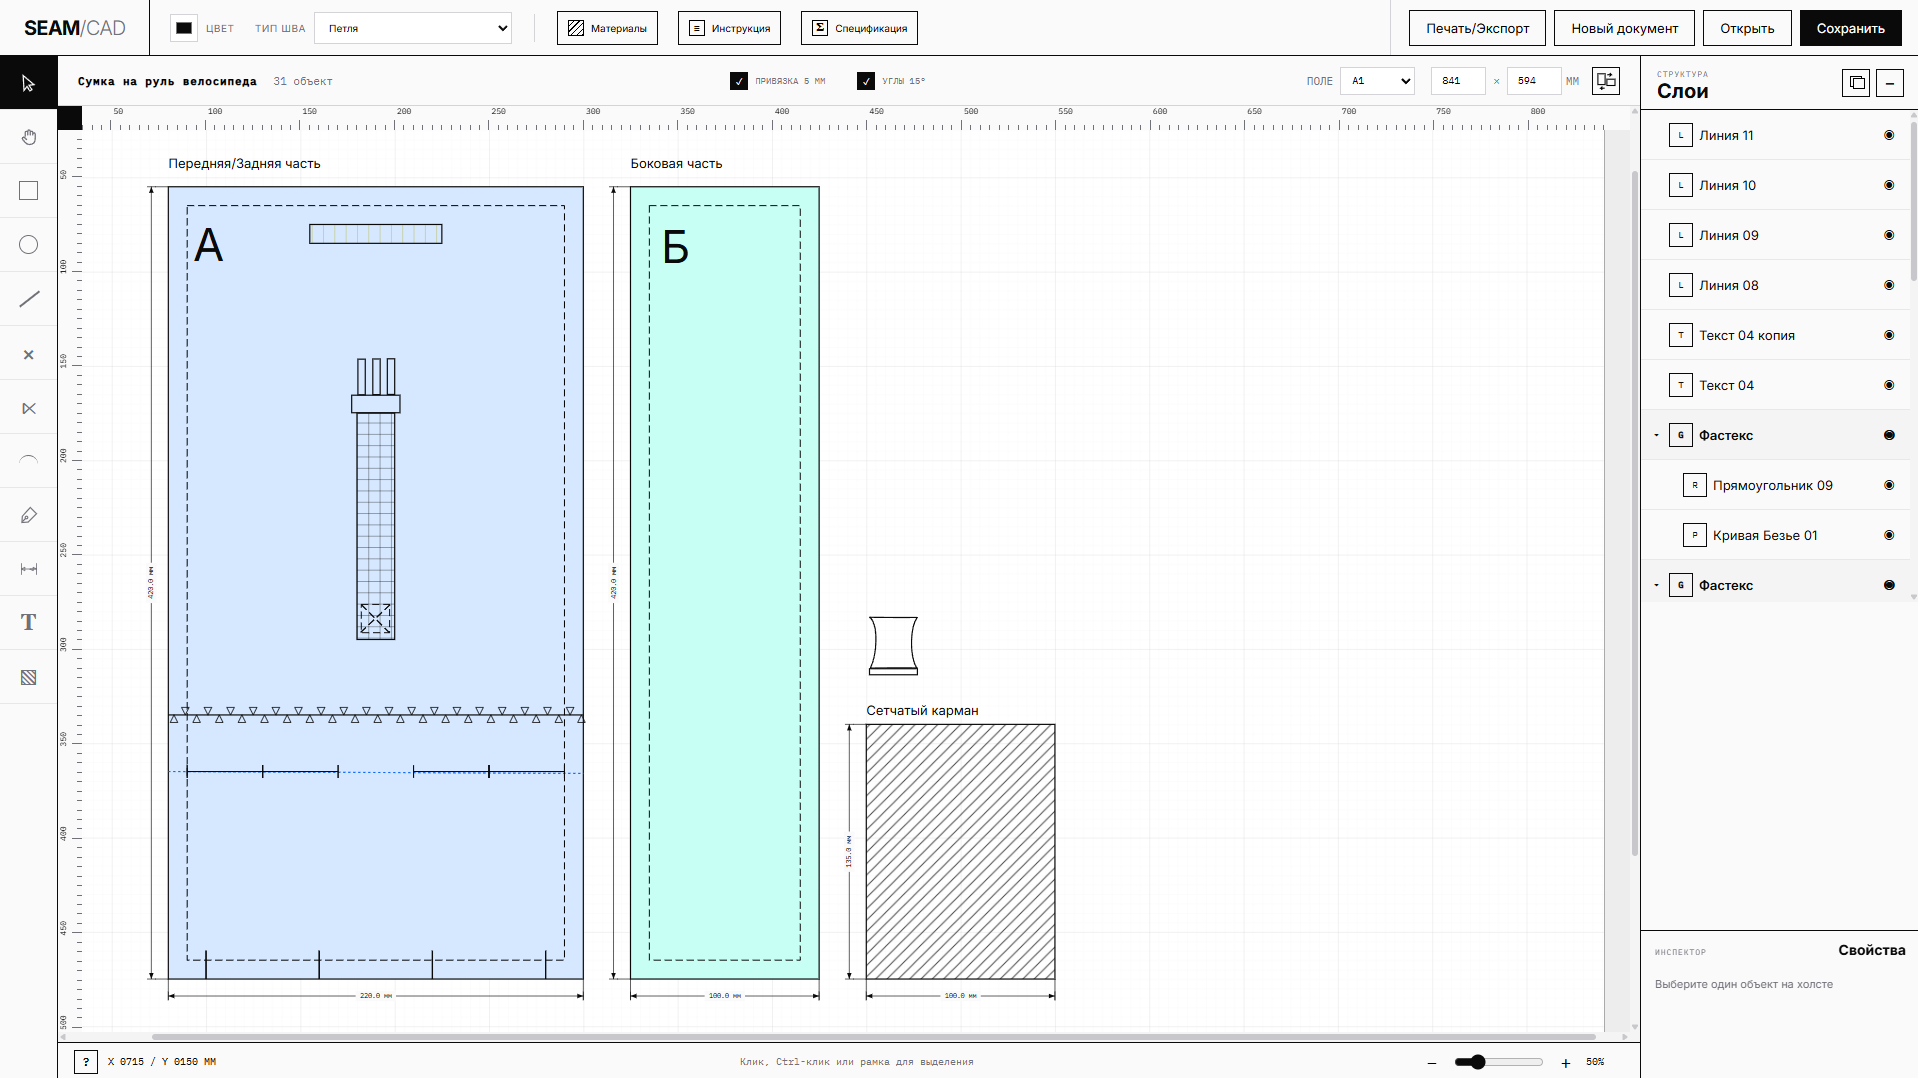The width and height of the screenshot is (1918, 1078).
Task: Swap page orientation icon
Action: pos(1606,81)
